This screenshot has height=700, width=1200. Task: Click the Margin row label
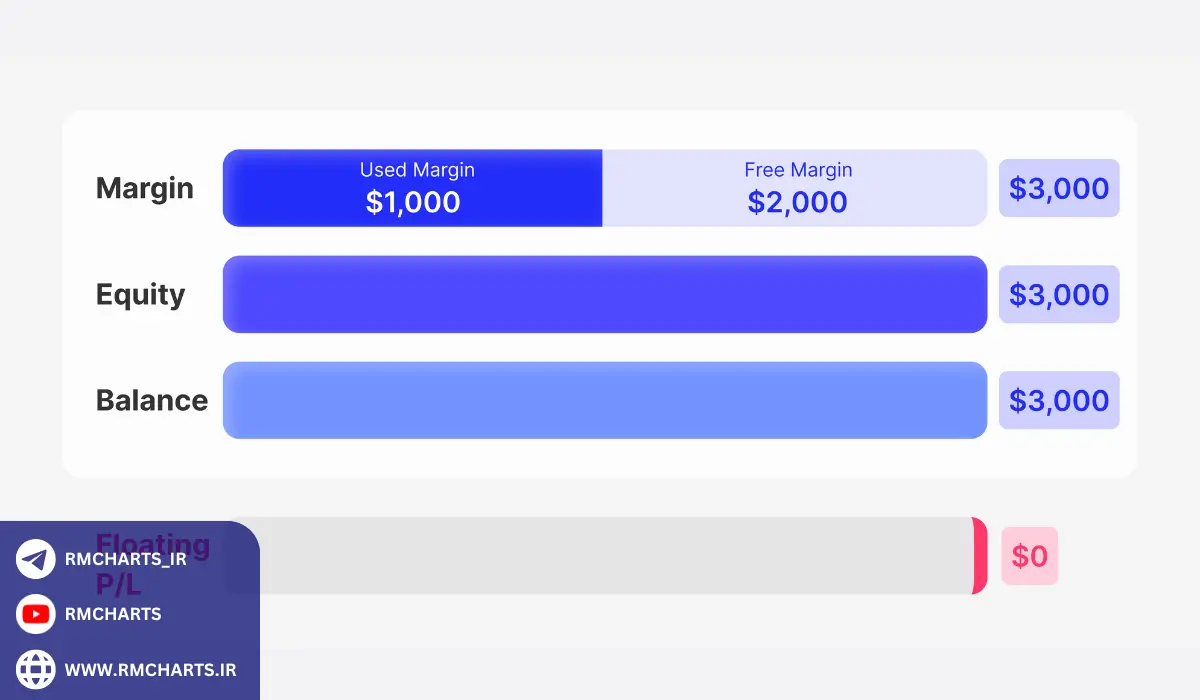[145, 188]
